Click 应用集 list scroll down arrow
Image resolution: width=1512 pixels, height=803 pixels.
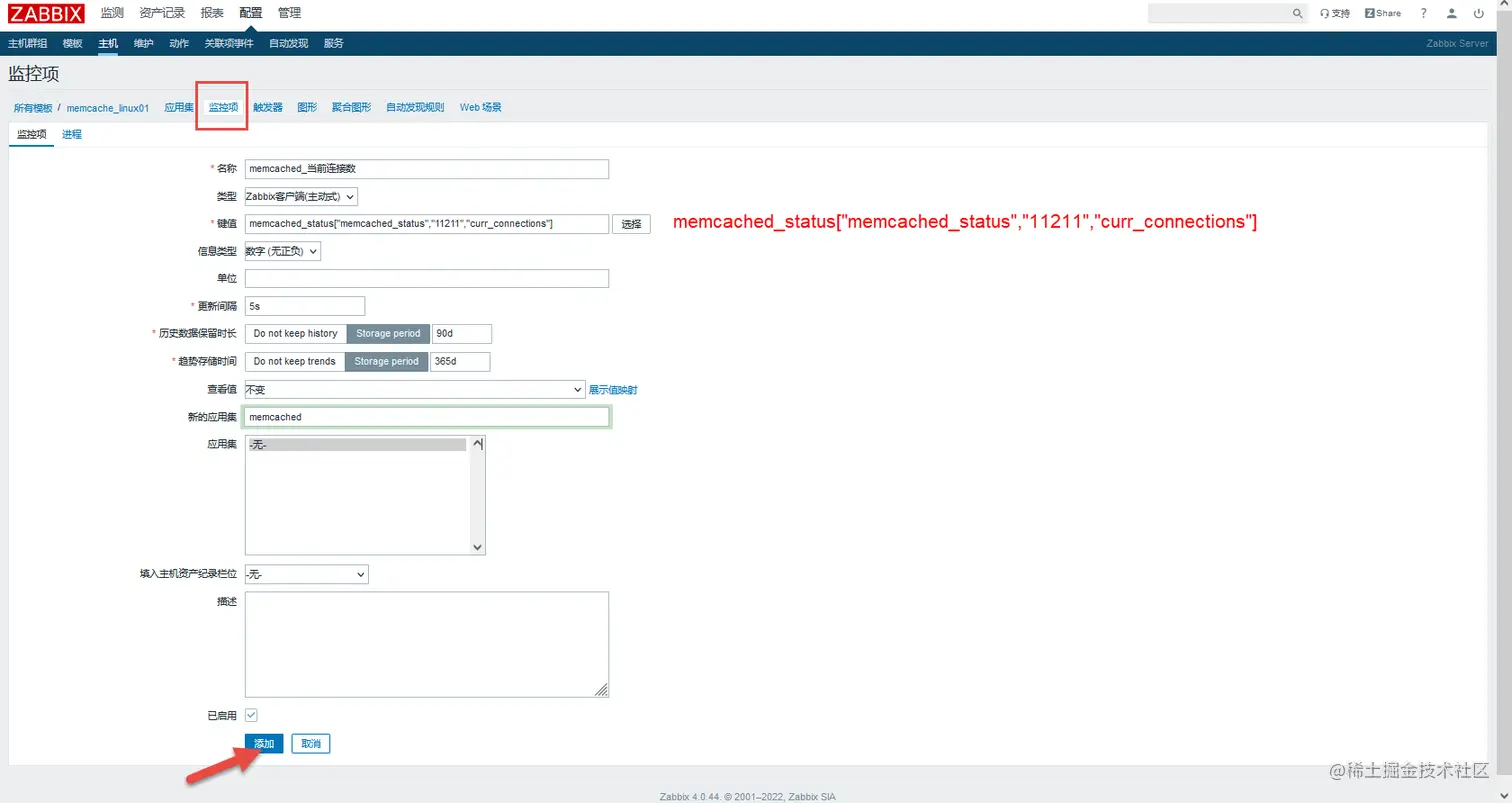478,547
